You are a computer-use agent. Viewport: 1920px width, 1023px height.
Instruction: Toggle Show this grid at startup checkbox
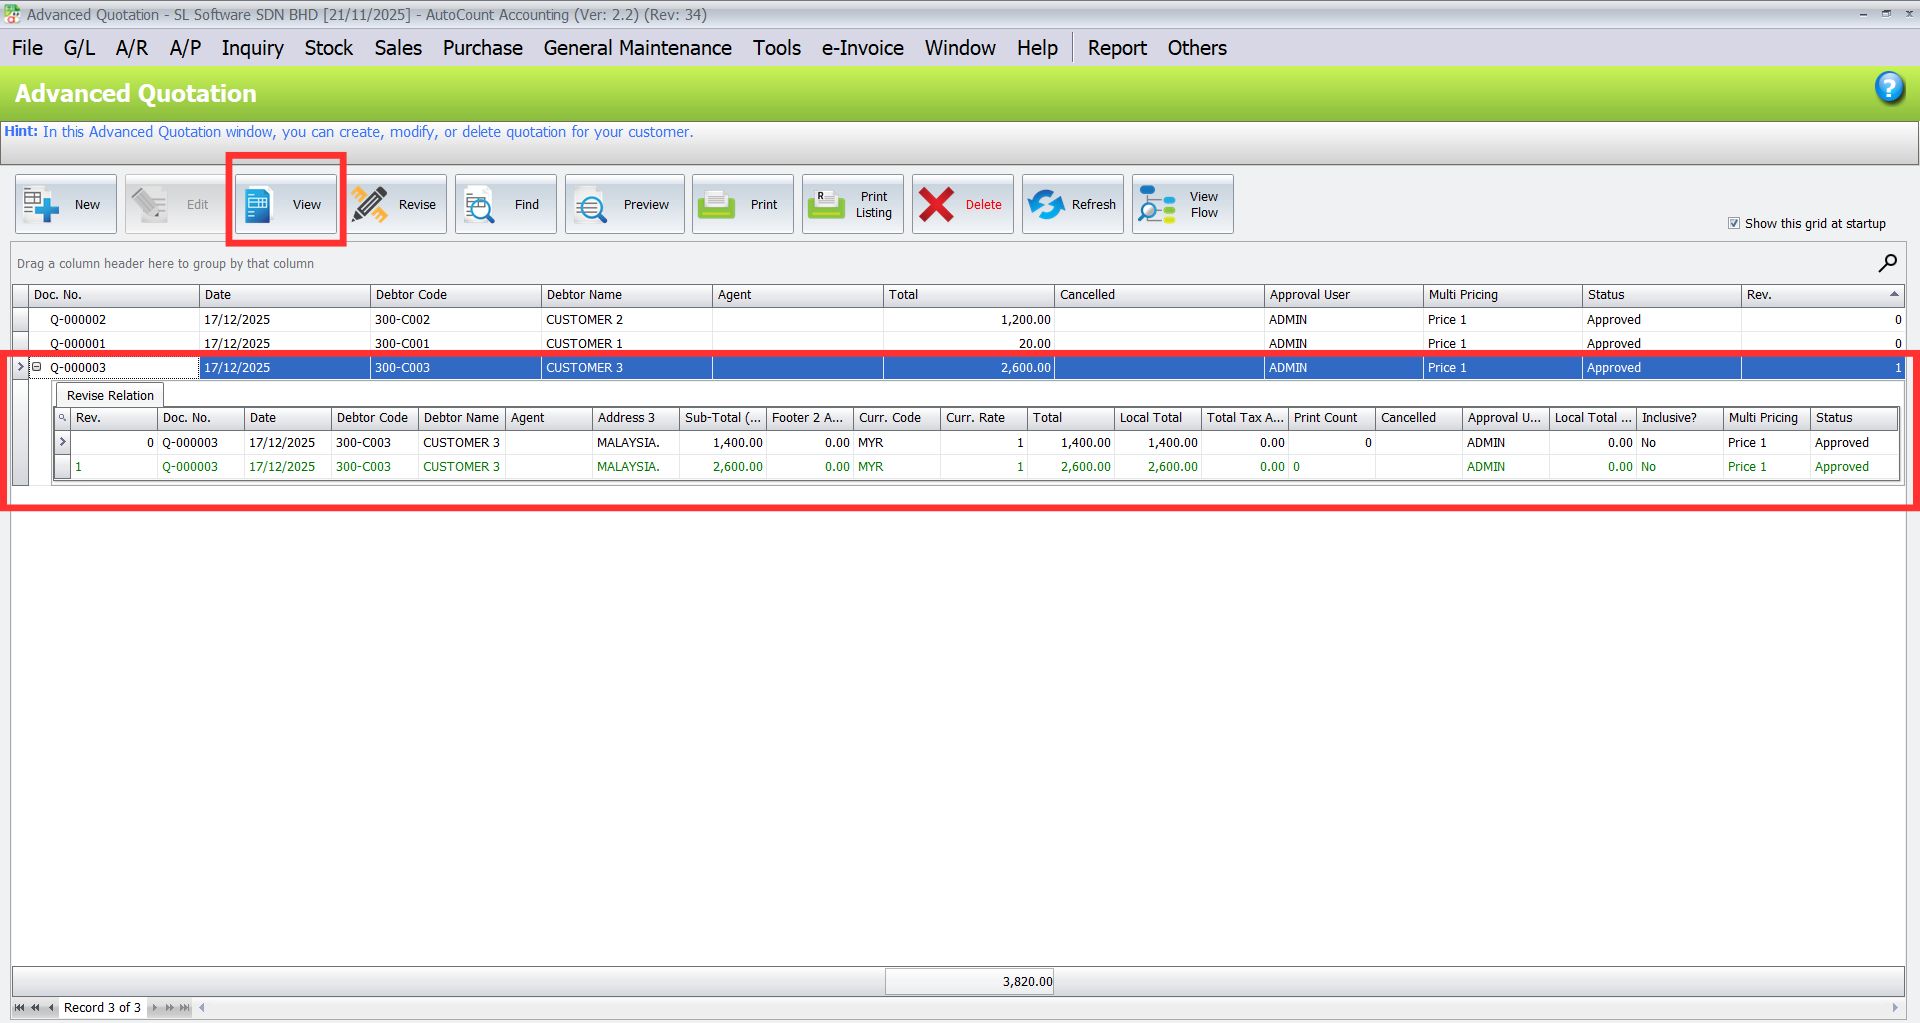tap(1734, 223)
